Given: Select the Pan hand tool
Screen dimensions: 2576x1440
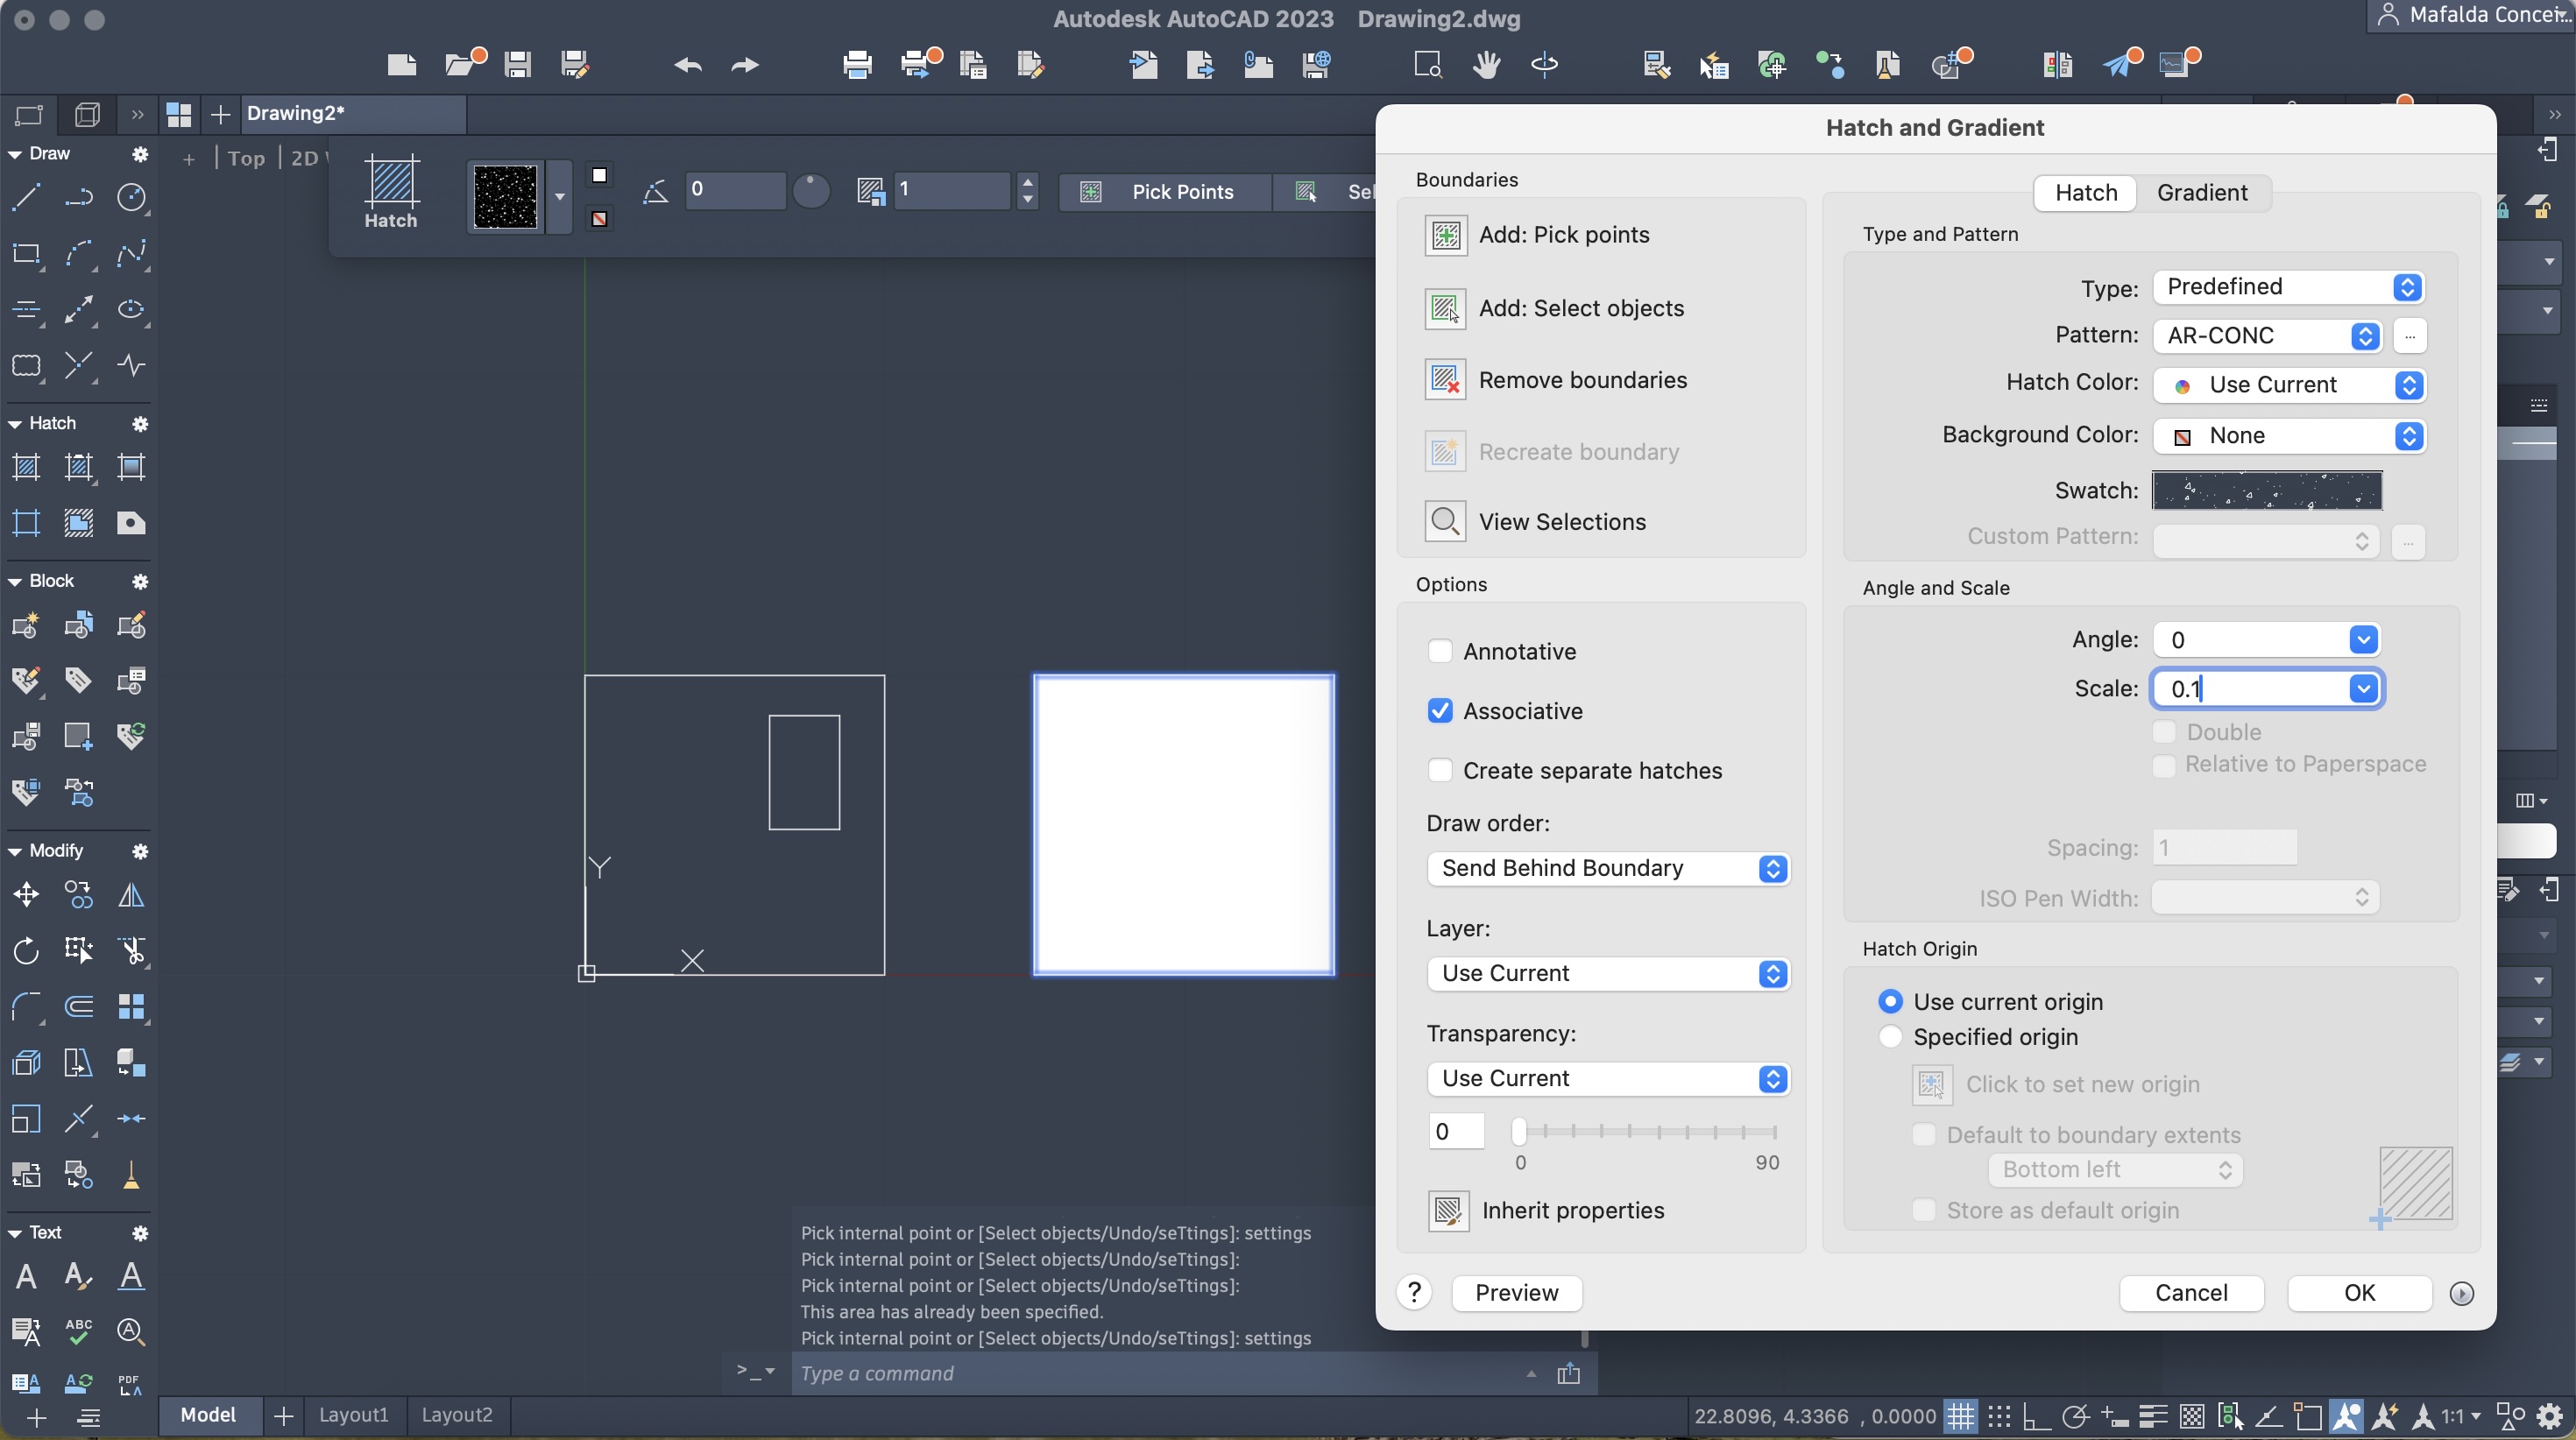Looking at the screenshot, I should 1486,65.
